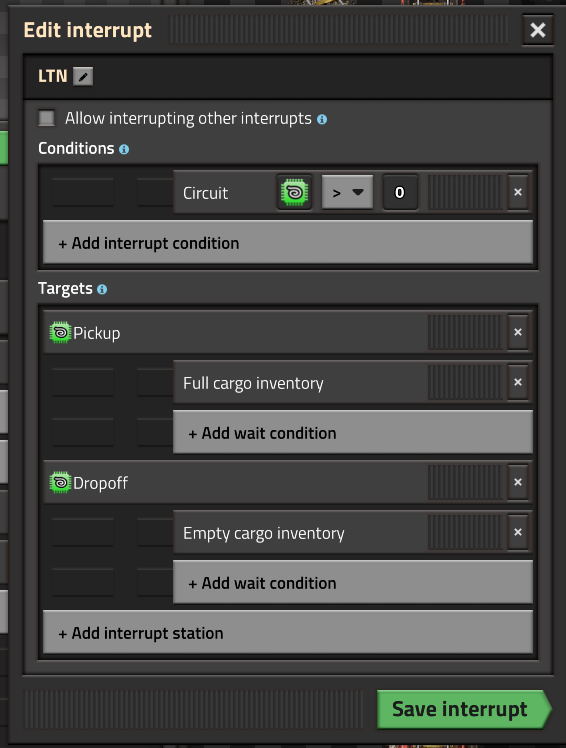Delete the Dropoff station target
This screenshot has height=748, width=566.
tap(518, 482)
